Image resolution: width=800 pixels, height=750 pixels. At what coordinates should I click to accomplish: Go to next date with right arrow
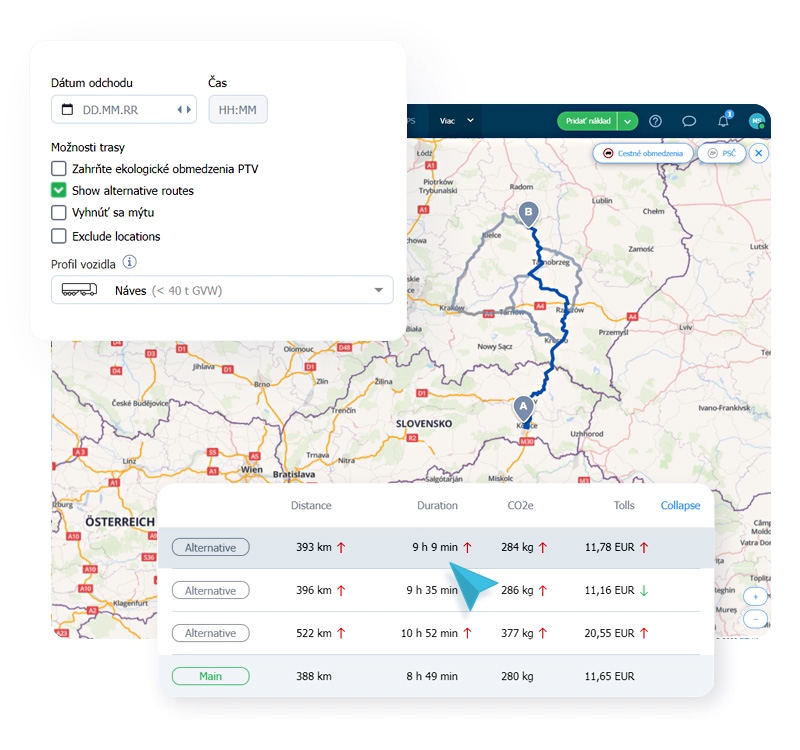tap(189, 109)
